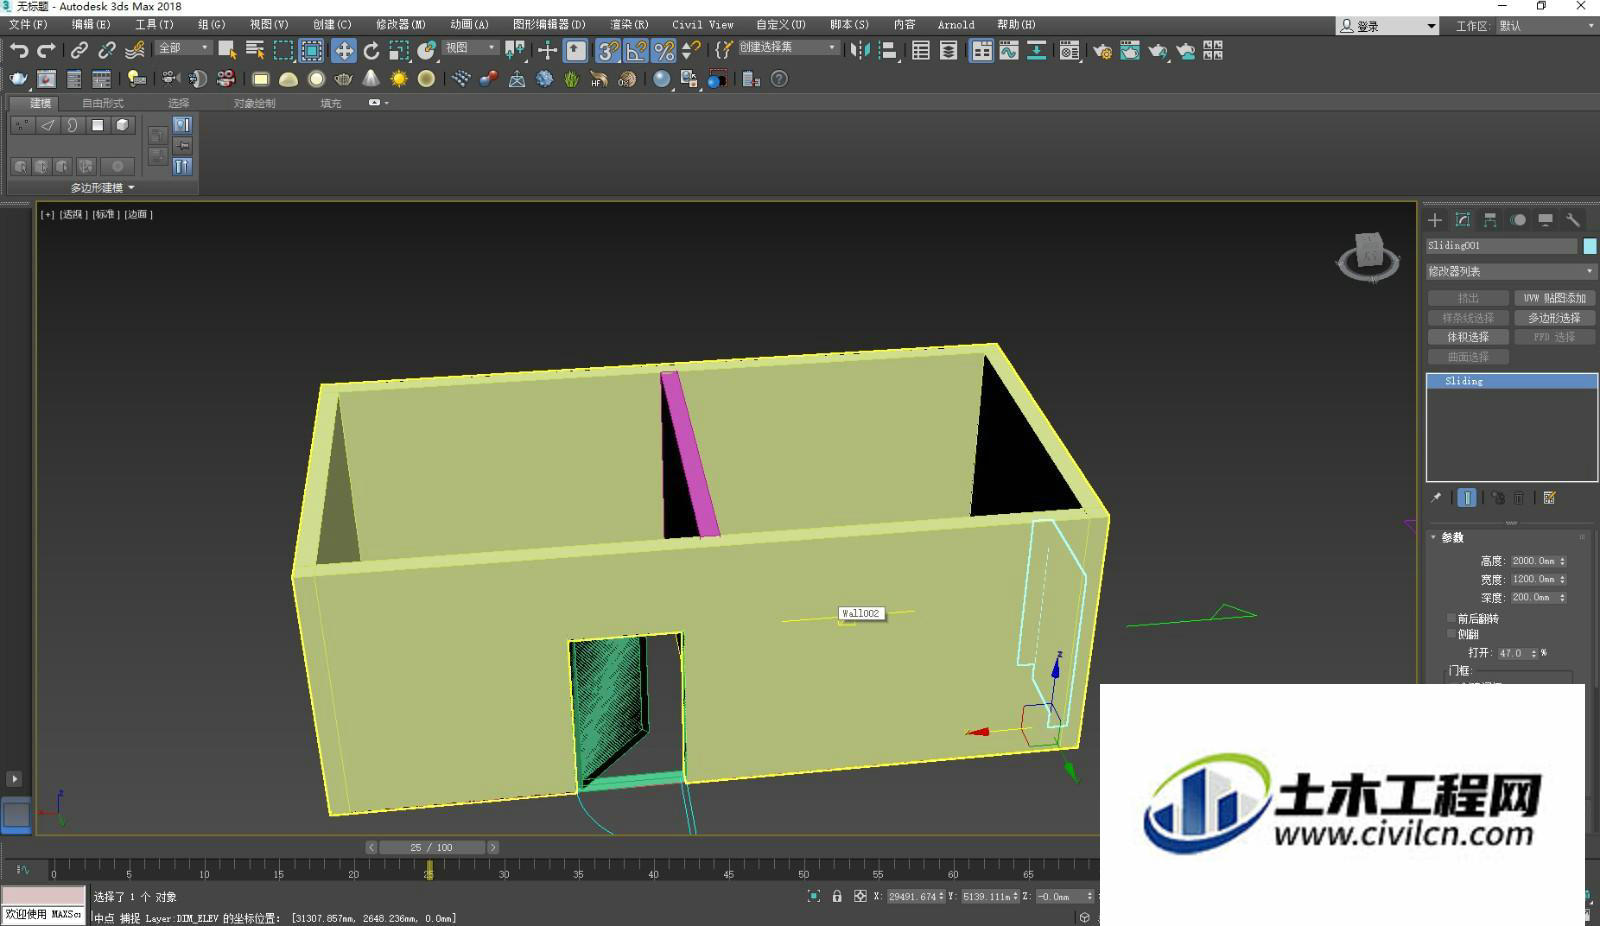Create a Sunlight system with sun icon

[399, 78]
